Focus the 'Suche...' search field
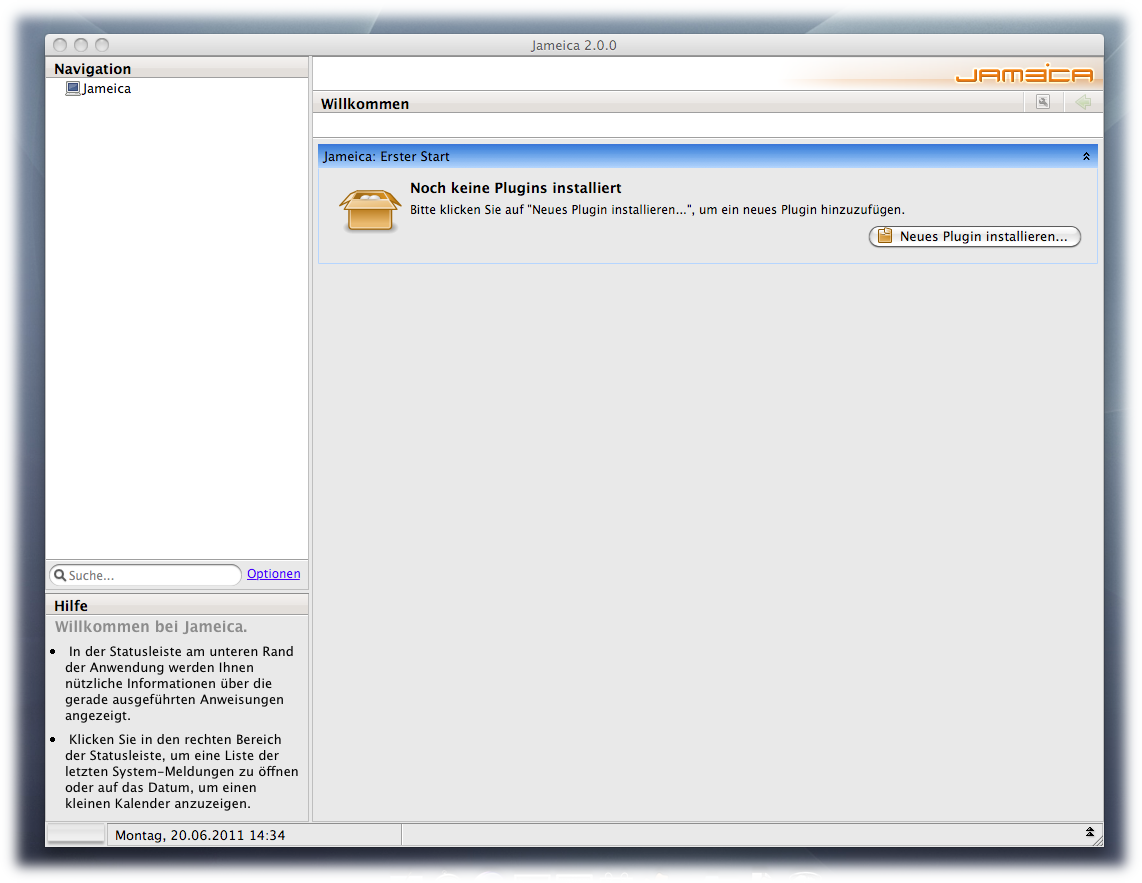 point(145,575)
